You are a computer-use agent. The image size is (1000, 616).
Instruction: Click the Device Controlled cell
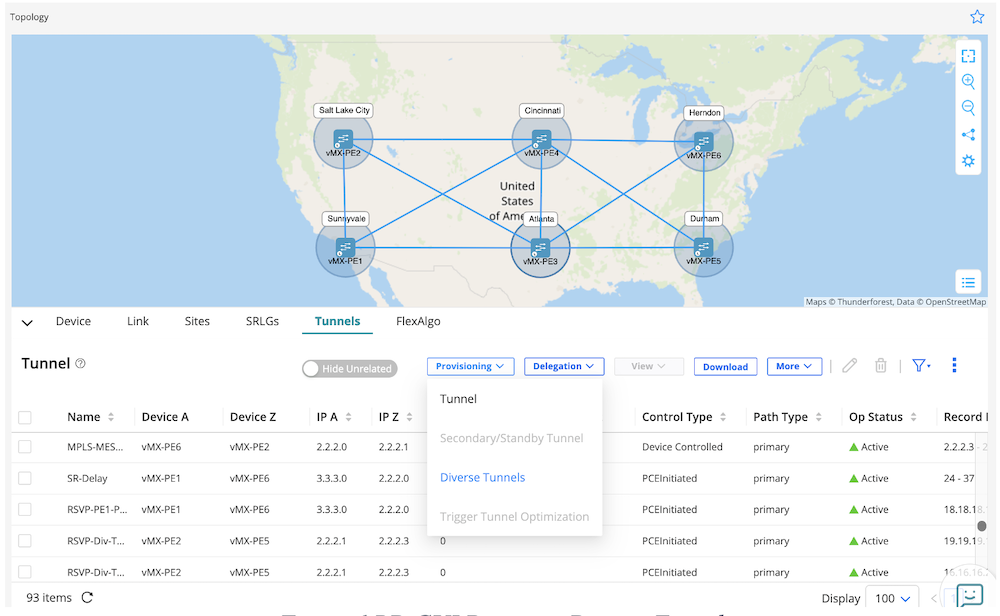682,447
